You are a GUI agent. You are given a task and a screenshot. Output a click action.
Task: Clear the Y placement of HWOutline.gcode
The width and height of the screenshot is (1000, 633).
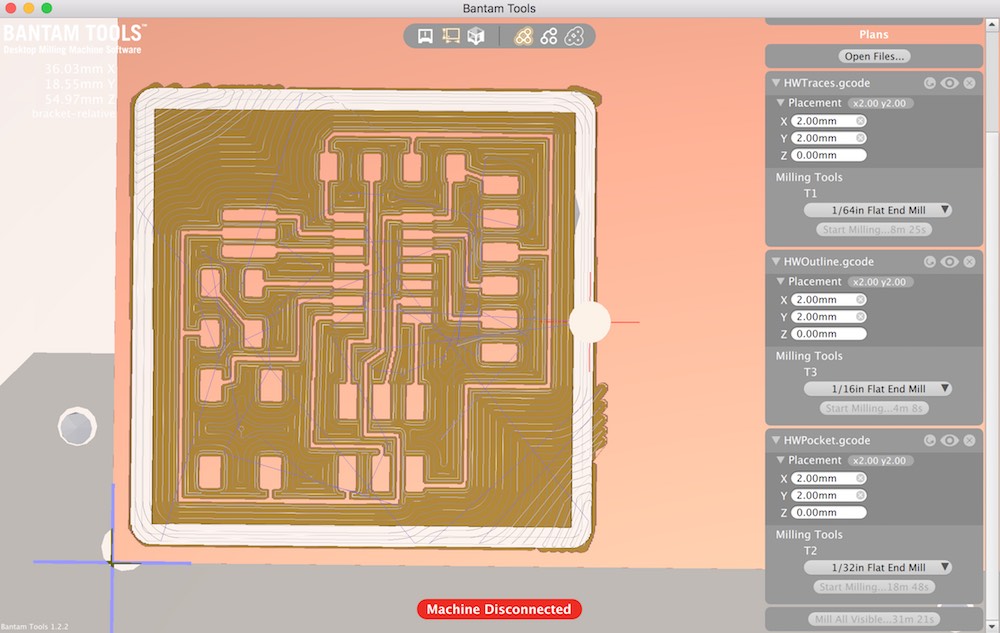[860, 316]
